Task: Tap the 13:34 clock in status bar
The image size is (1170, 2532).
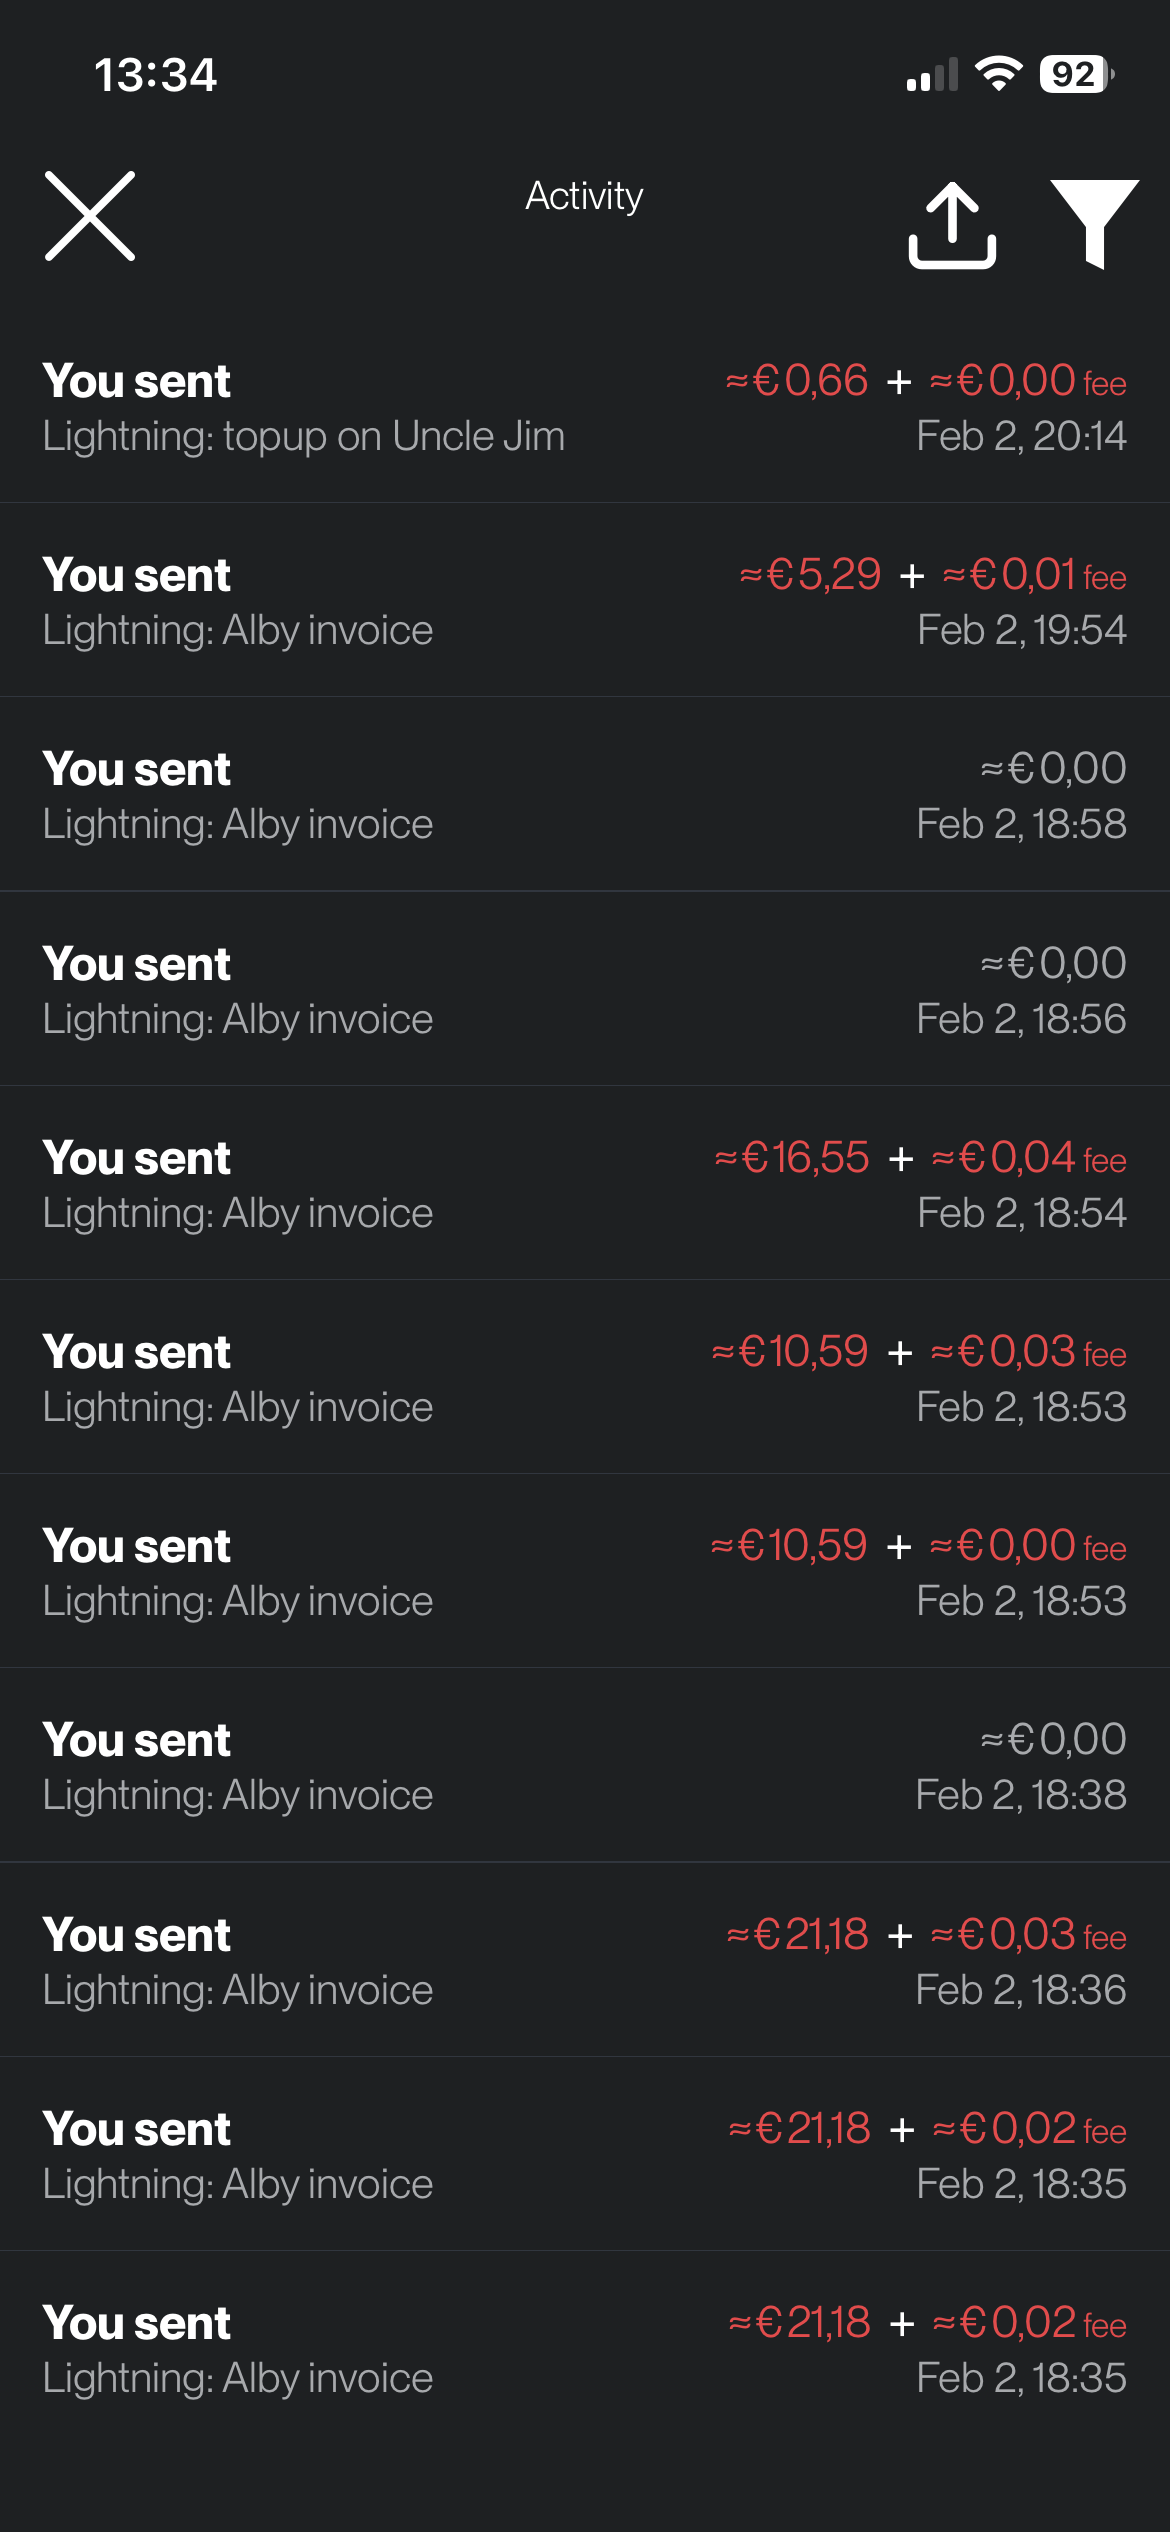Action: [156, 75]
